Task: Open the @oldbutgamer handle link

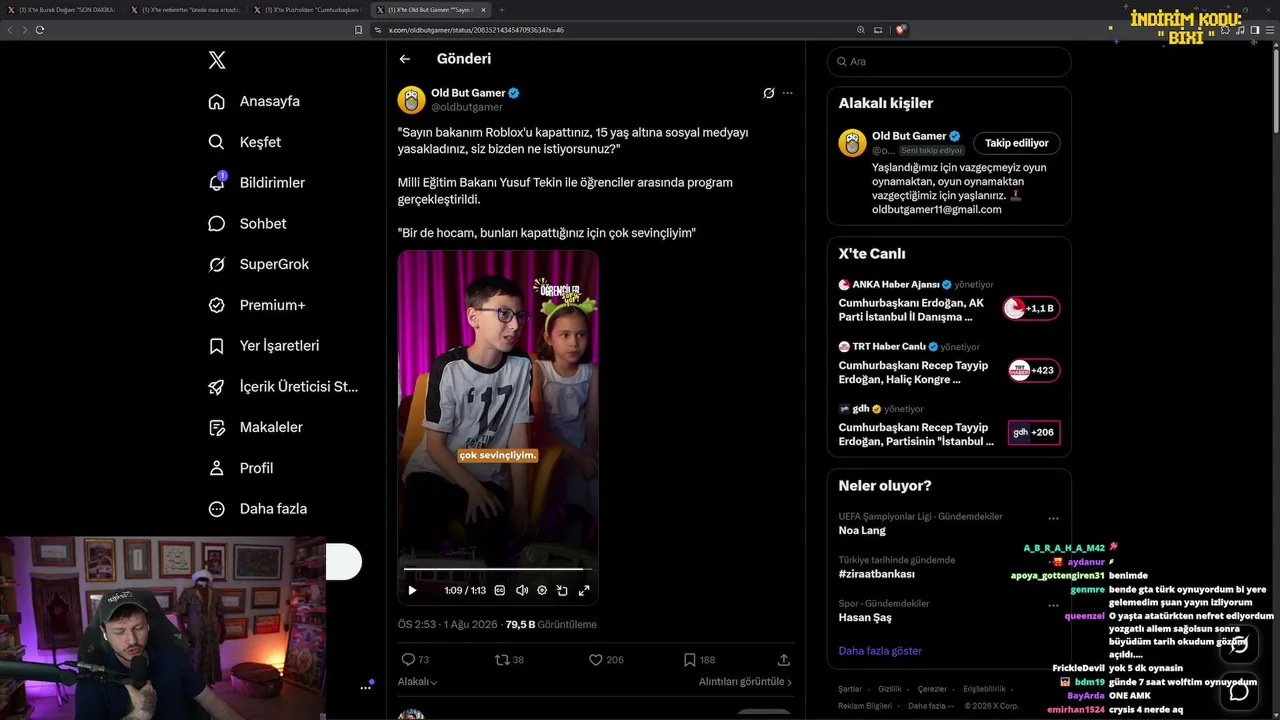Action: click(x=467, y=107)
